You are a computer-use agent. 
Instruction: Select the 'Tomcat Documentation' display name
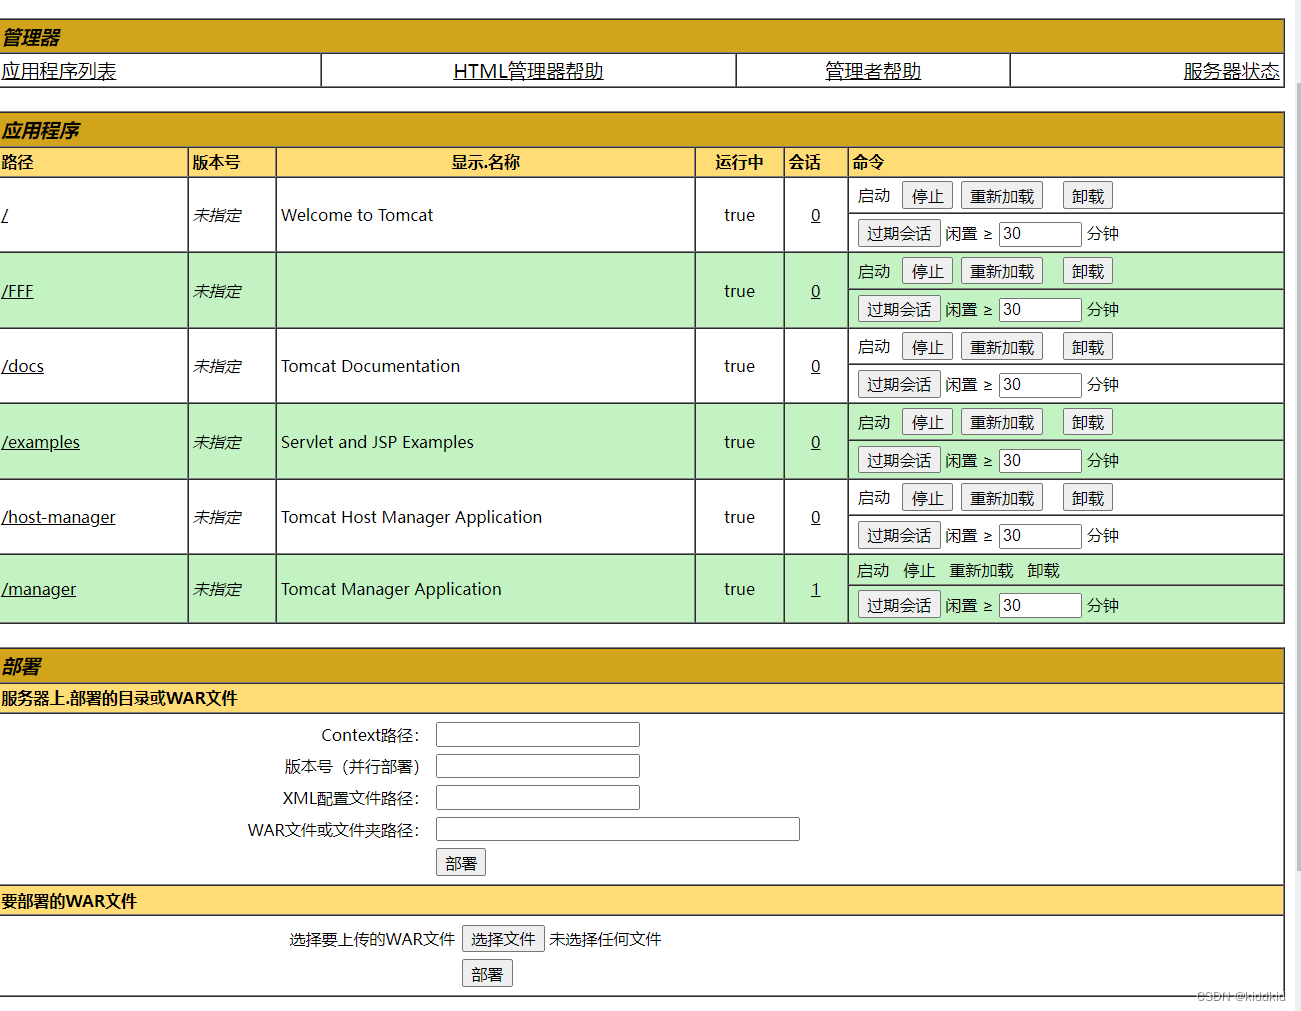click(x=370, y=366)
